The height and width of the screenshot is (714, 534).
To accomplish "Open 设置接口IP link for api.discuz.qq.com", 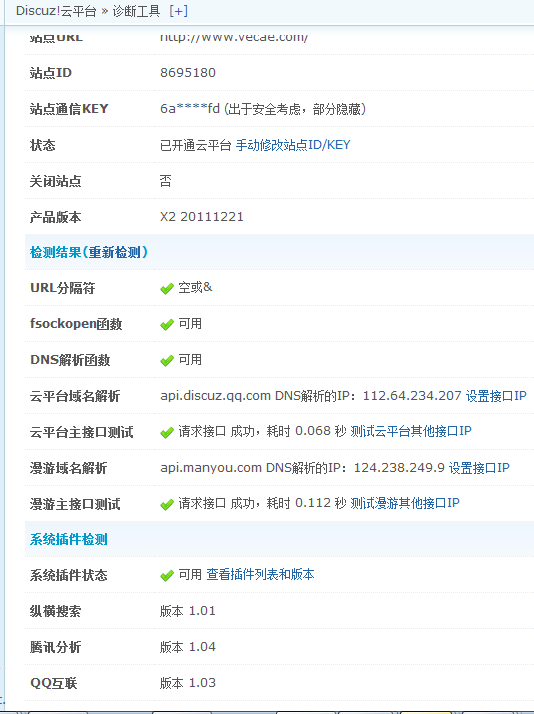I will click(496, 396).
